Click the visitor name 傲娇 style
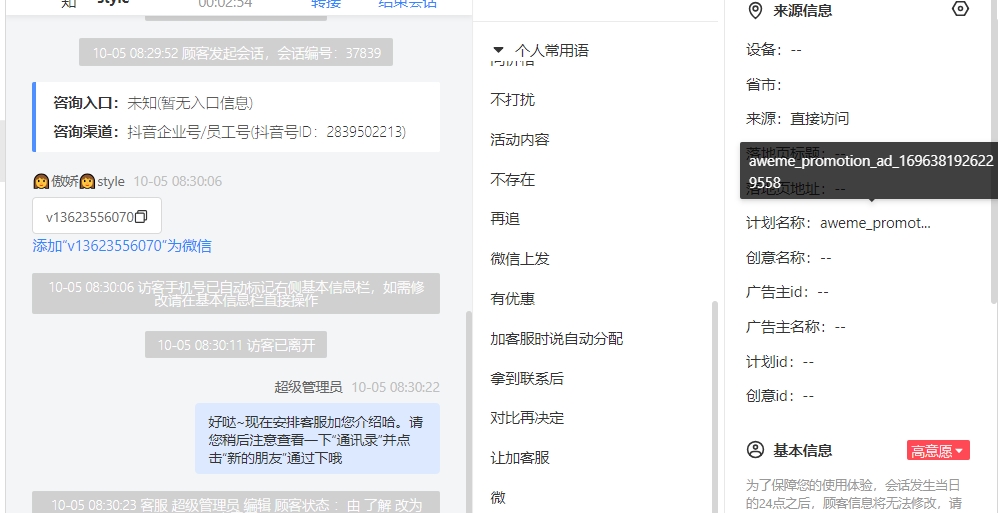Viewport: 998px width, 513px height. pyautogui.click(x=78, y=181)
